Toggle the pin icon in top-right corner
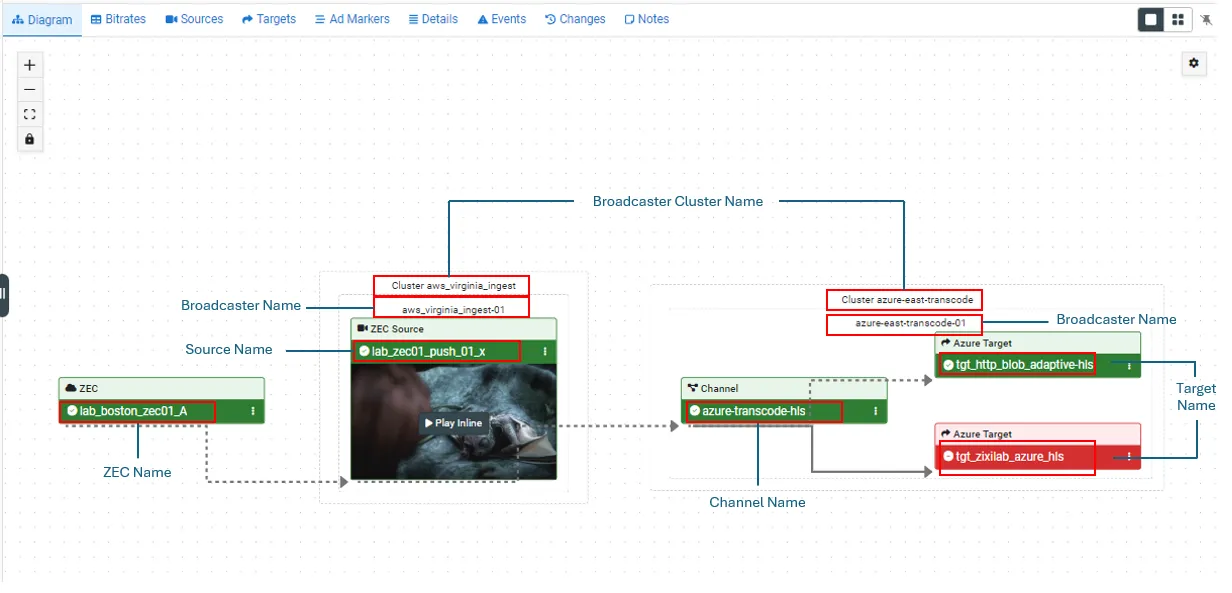Screen dimensions: 1232x593 [x=1206, y=19]
